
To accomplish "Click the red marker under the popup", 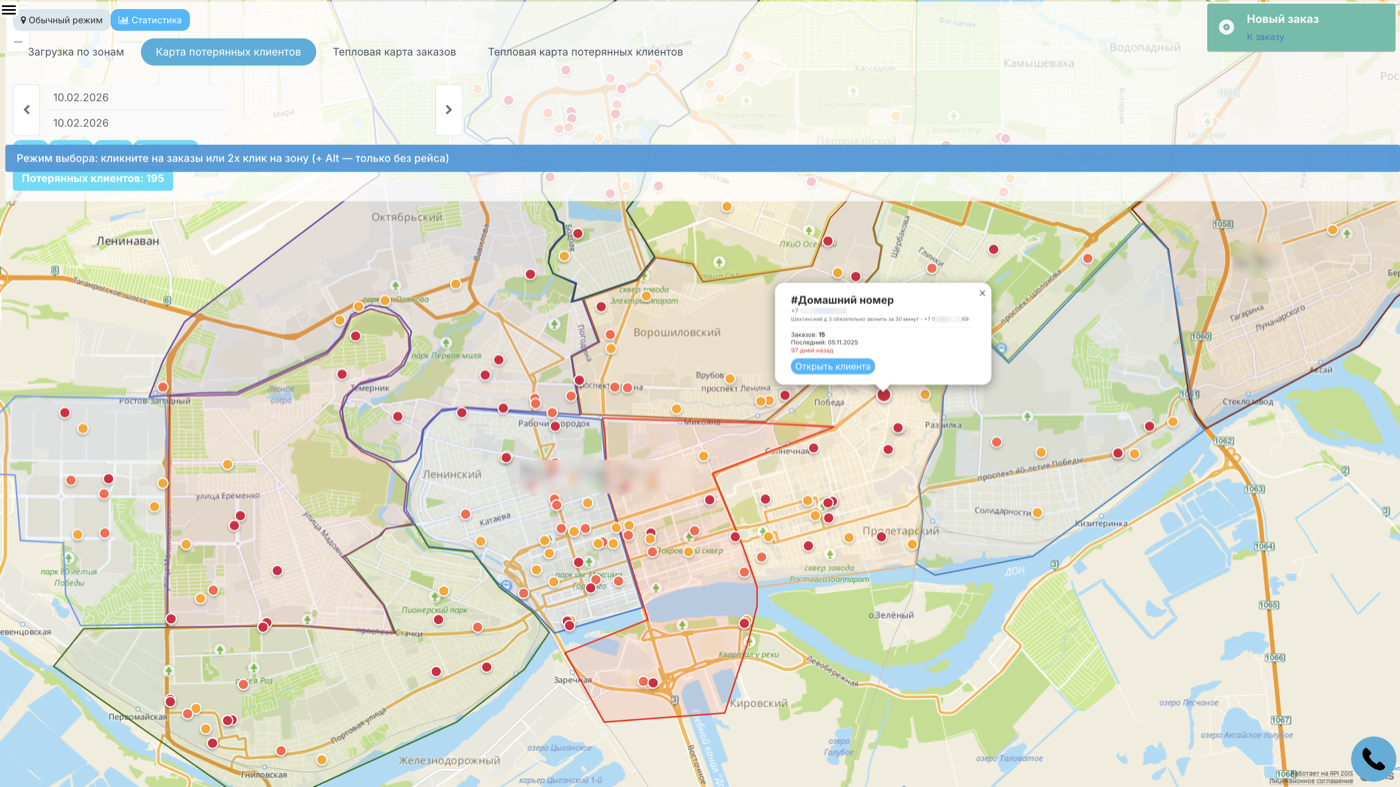I will (883, 396).
